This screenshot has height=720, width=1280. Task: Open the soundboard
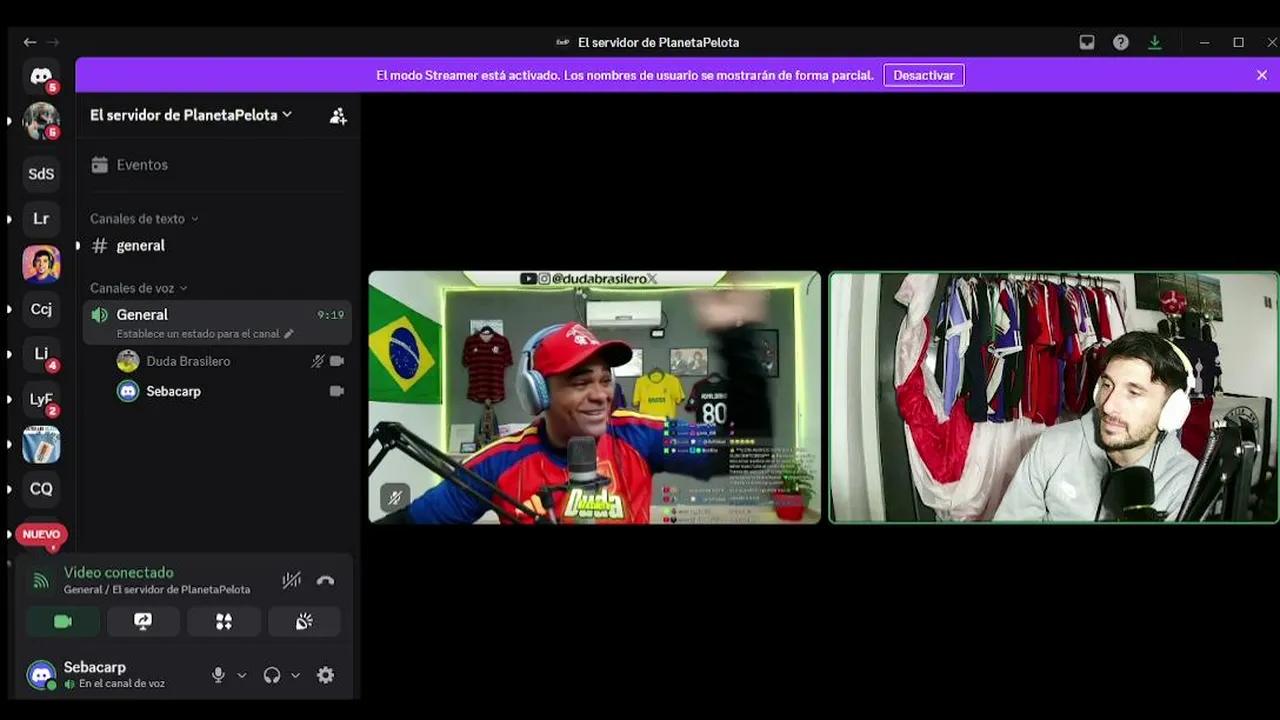[x=304, y=621]
